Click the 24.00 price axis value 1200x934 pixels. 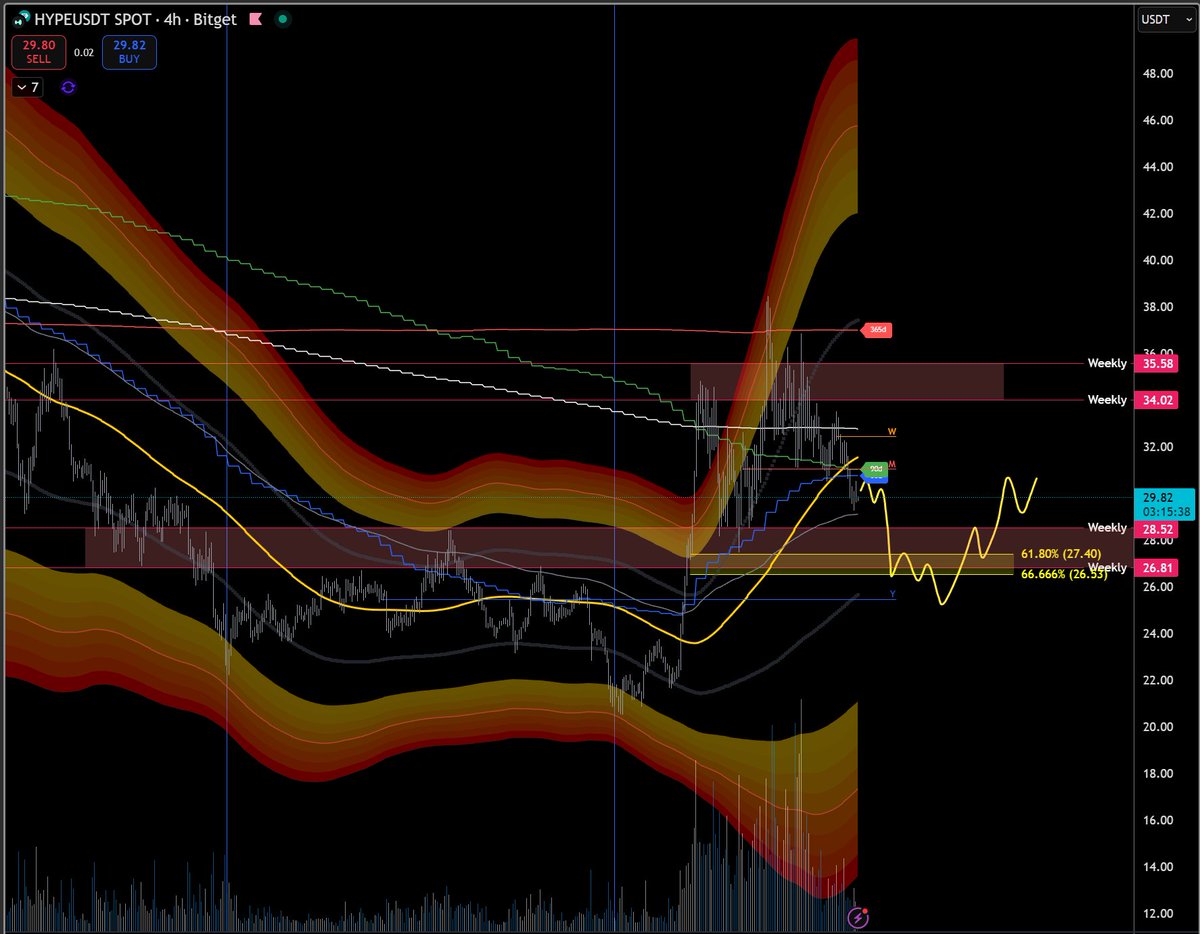(1159, 634)
